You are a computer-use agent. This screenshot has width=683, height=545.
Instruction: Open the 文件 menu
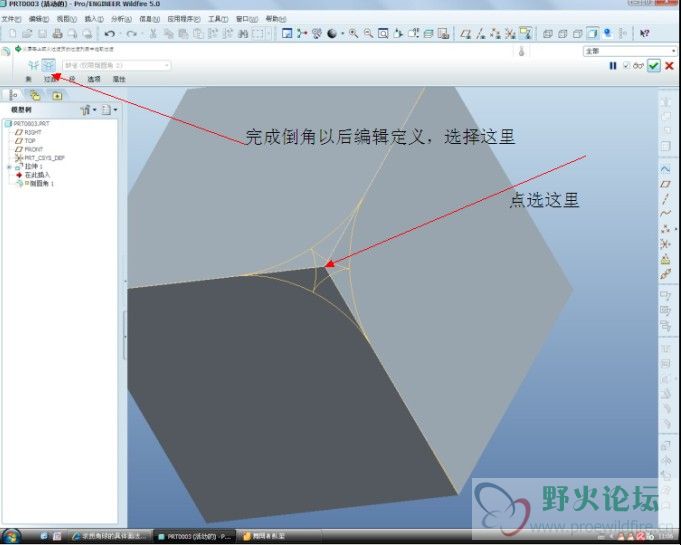(x=11, y=19)
